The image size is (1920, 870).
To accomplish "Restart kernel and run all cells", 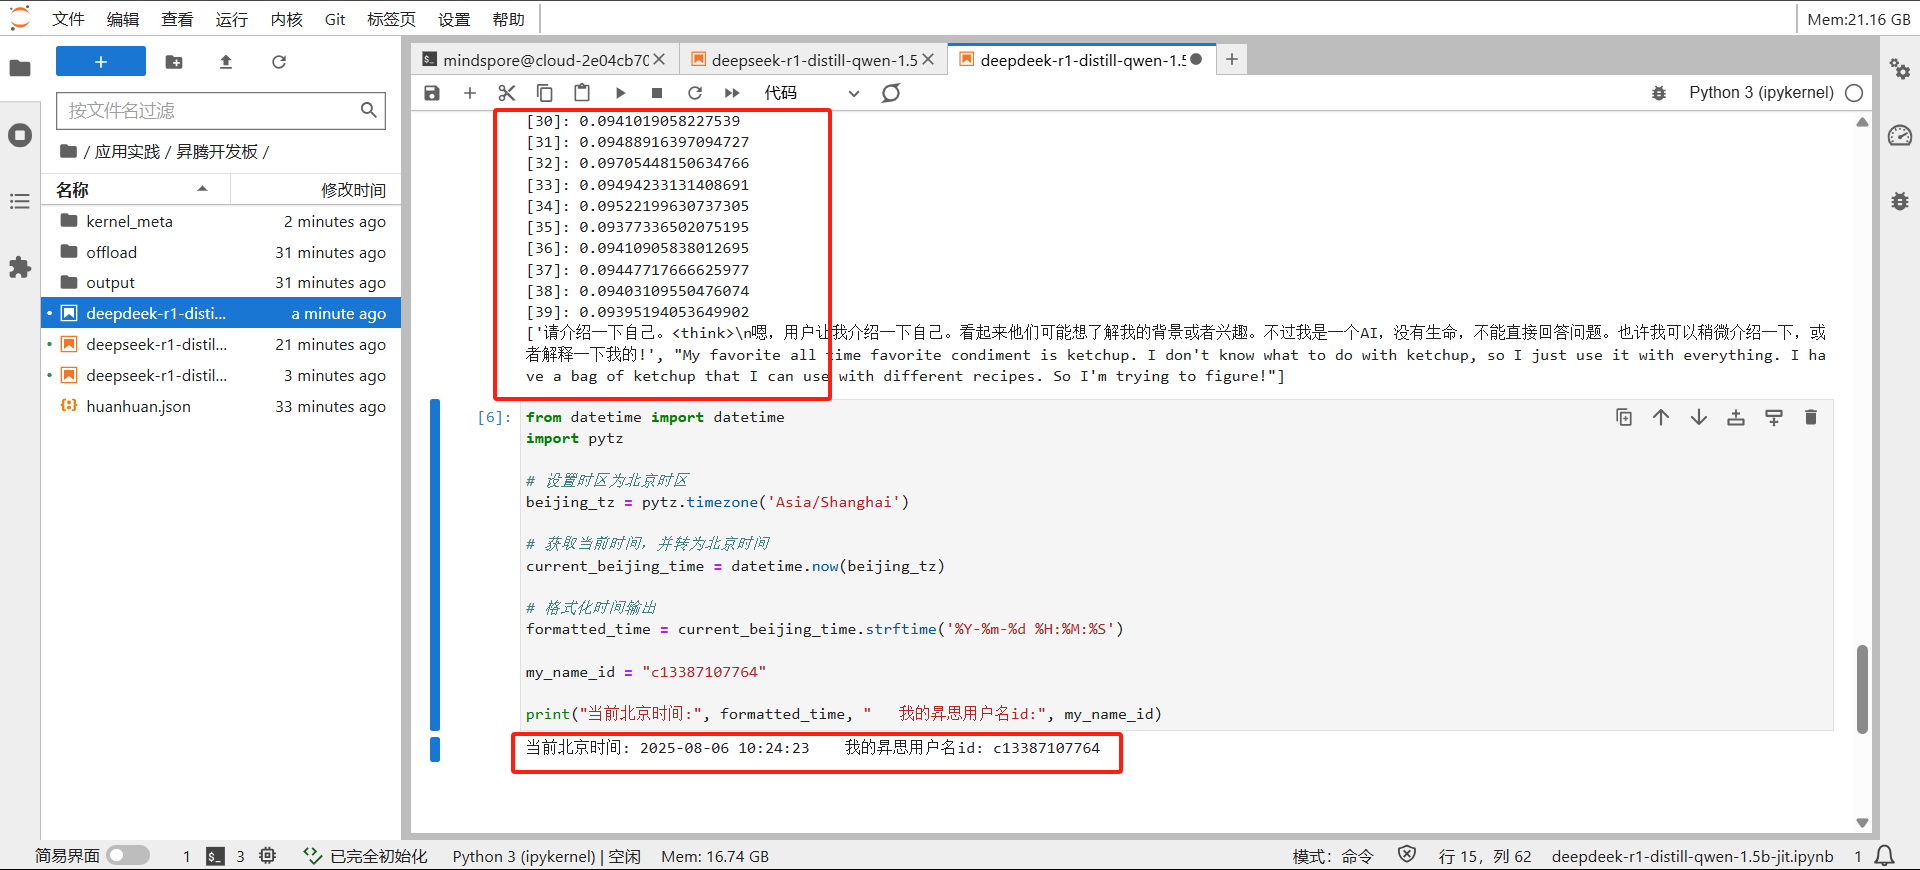I will click(x=732, y=93).
